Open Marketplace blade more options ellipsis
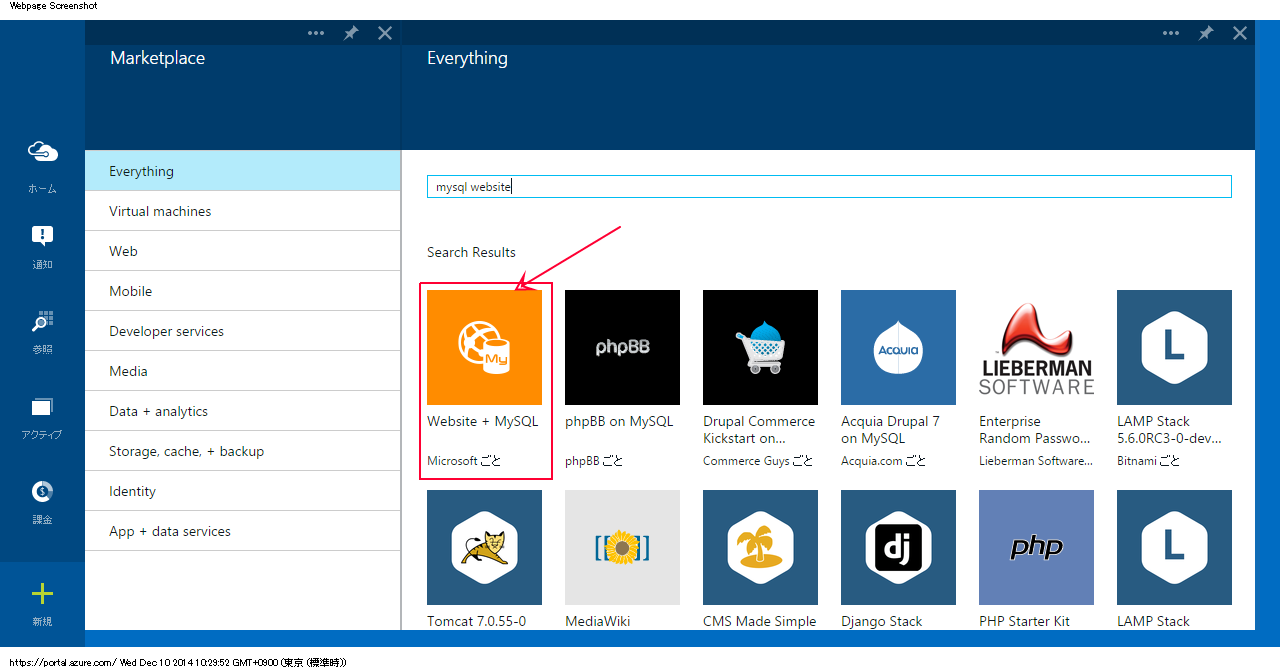Viewport: 1280px width, 667px height. 316,33
